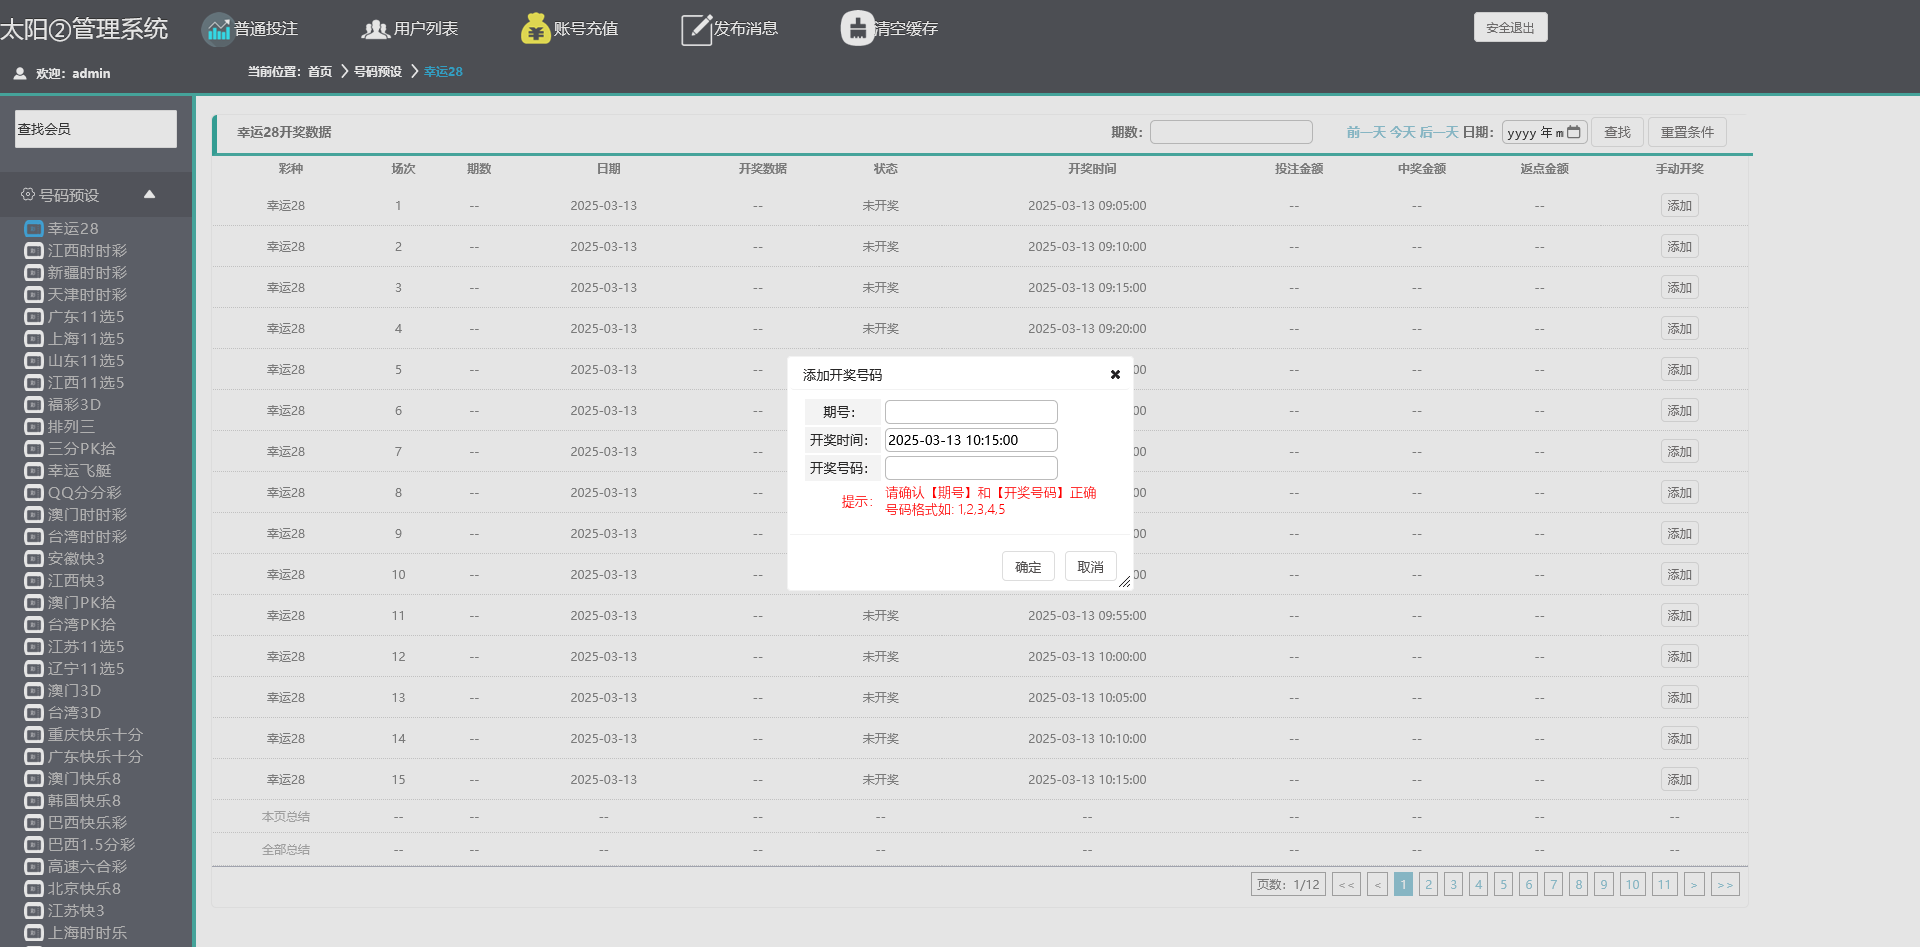
Task: Click the 号码预设 breadcrumb
Action: pyautogui.click(x=378, y=71)
